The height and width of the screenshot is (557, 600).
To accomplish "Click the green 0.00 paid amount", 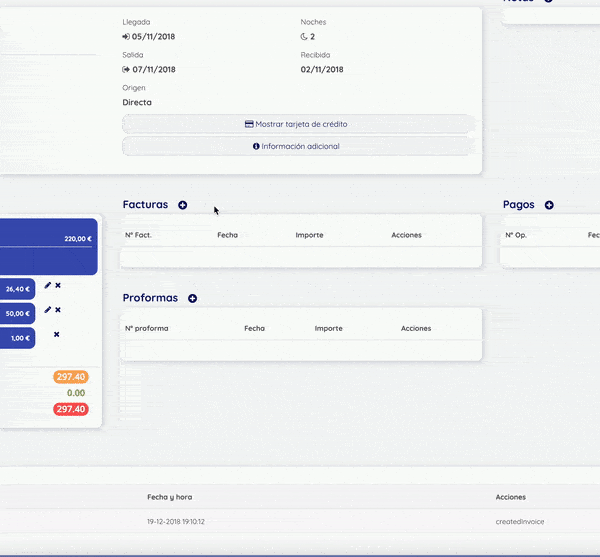I will coord(76,393).
